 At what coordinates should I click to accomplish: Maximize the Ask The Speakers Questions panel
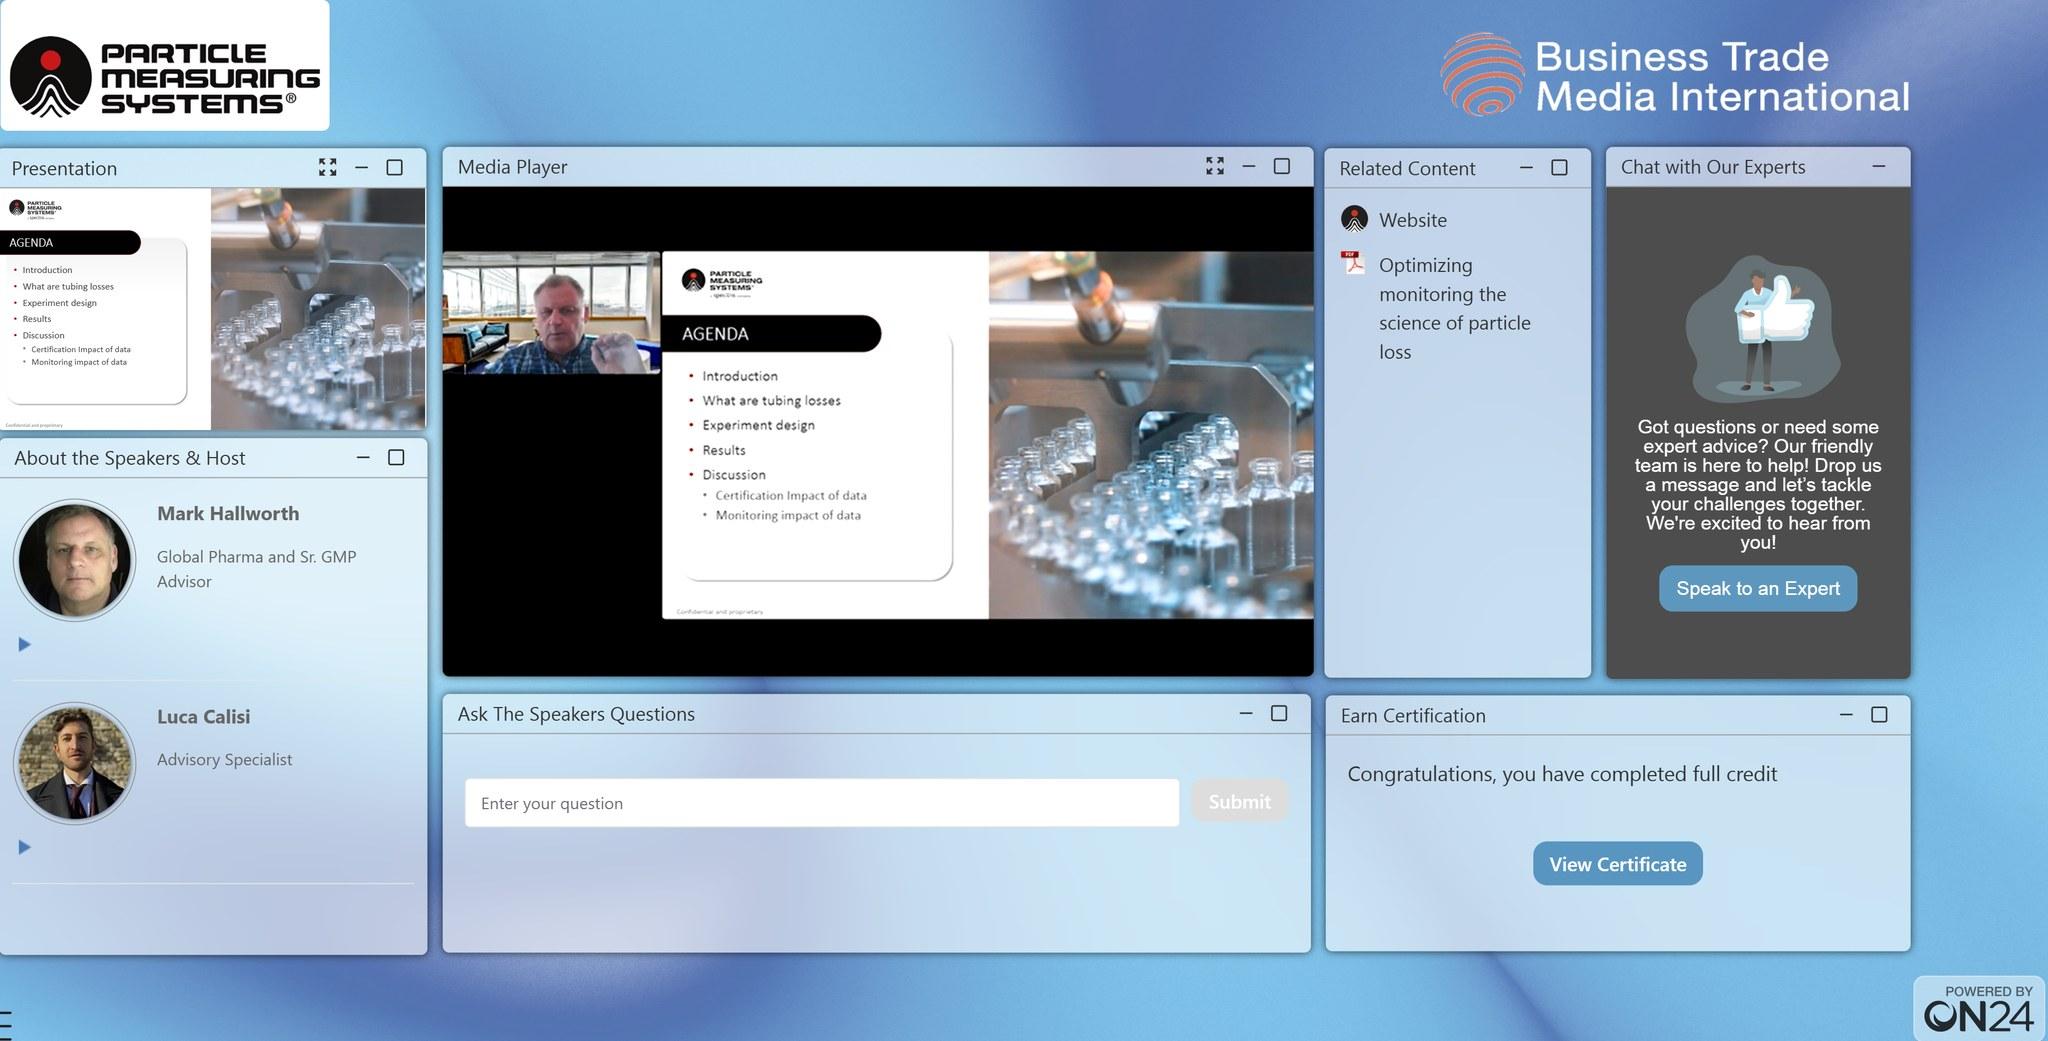tap(1278, 713)
